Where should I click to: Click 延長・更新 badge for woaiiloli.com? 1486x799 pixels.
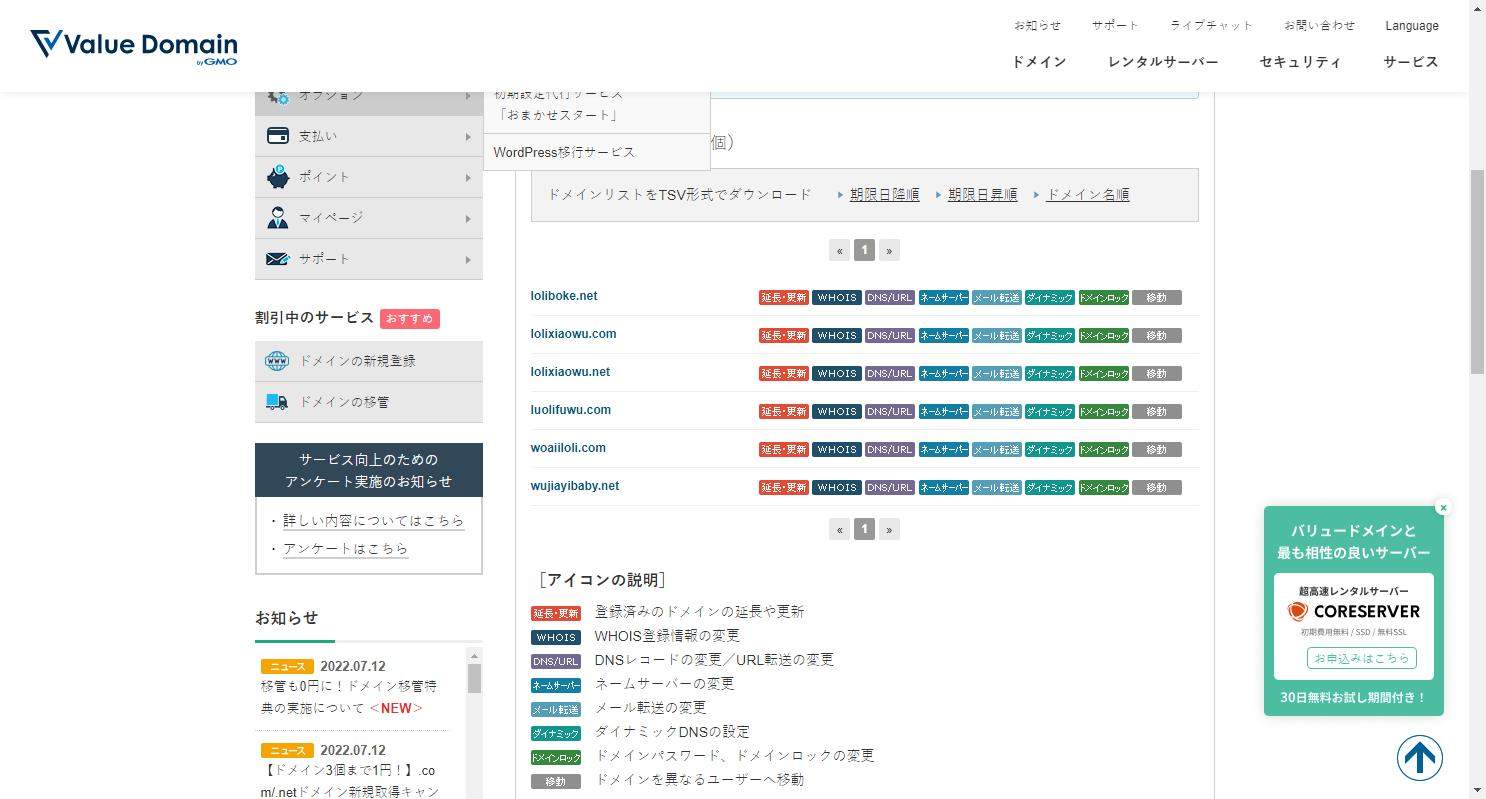(783, 450)
